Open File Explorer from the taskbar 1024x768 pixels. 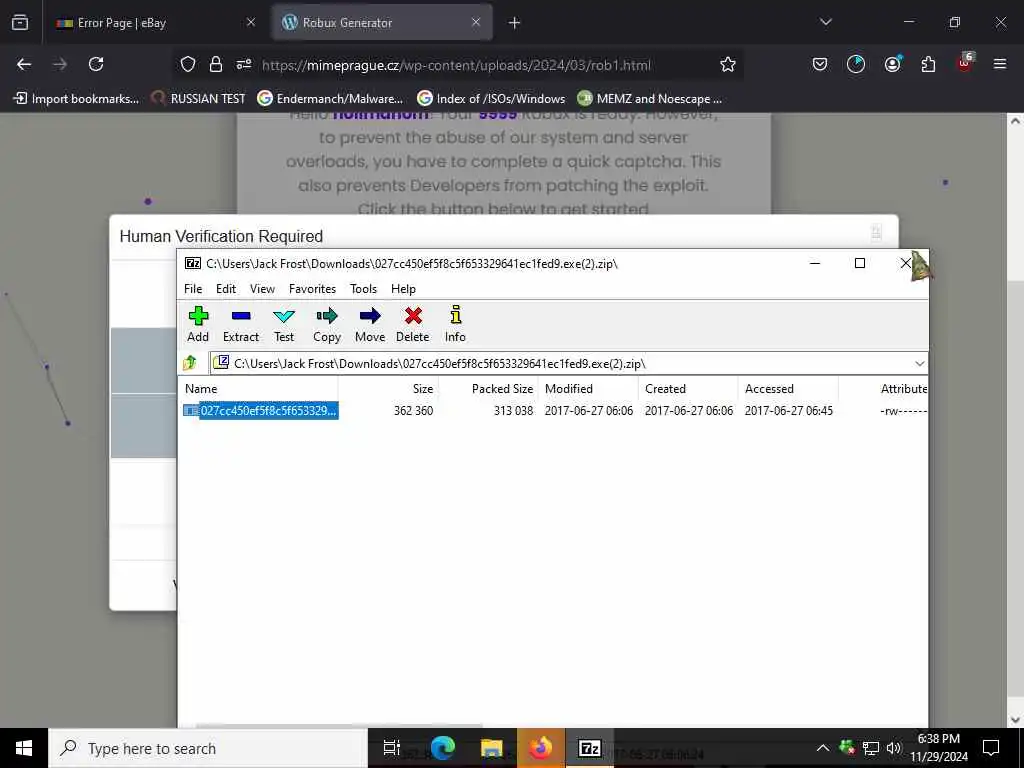pyautogui.click(x=491, y=748)
